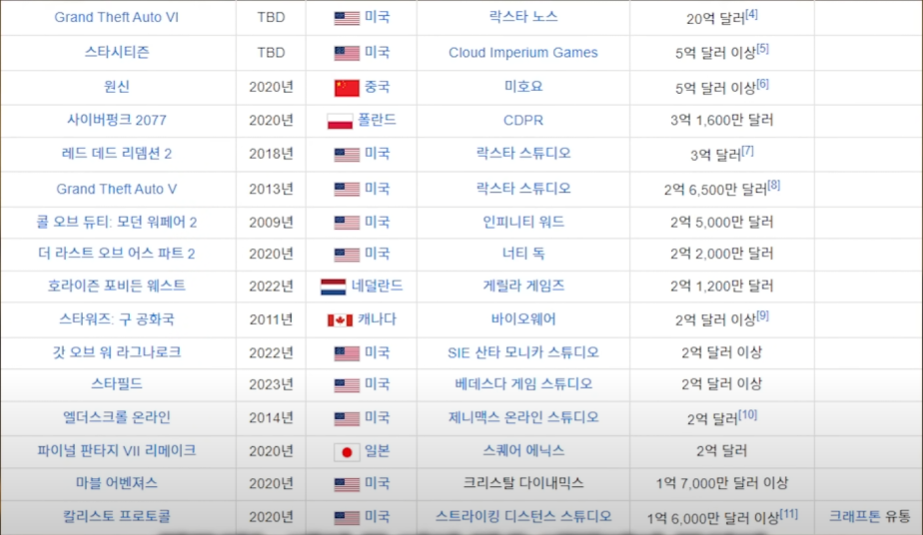Follow the CDPR developer link
This screenshot has height=535, width=923.
click(x=523, y=121)
